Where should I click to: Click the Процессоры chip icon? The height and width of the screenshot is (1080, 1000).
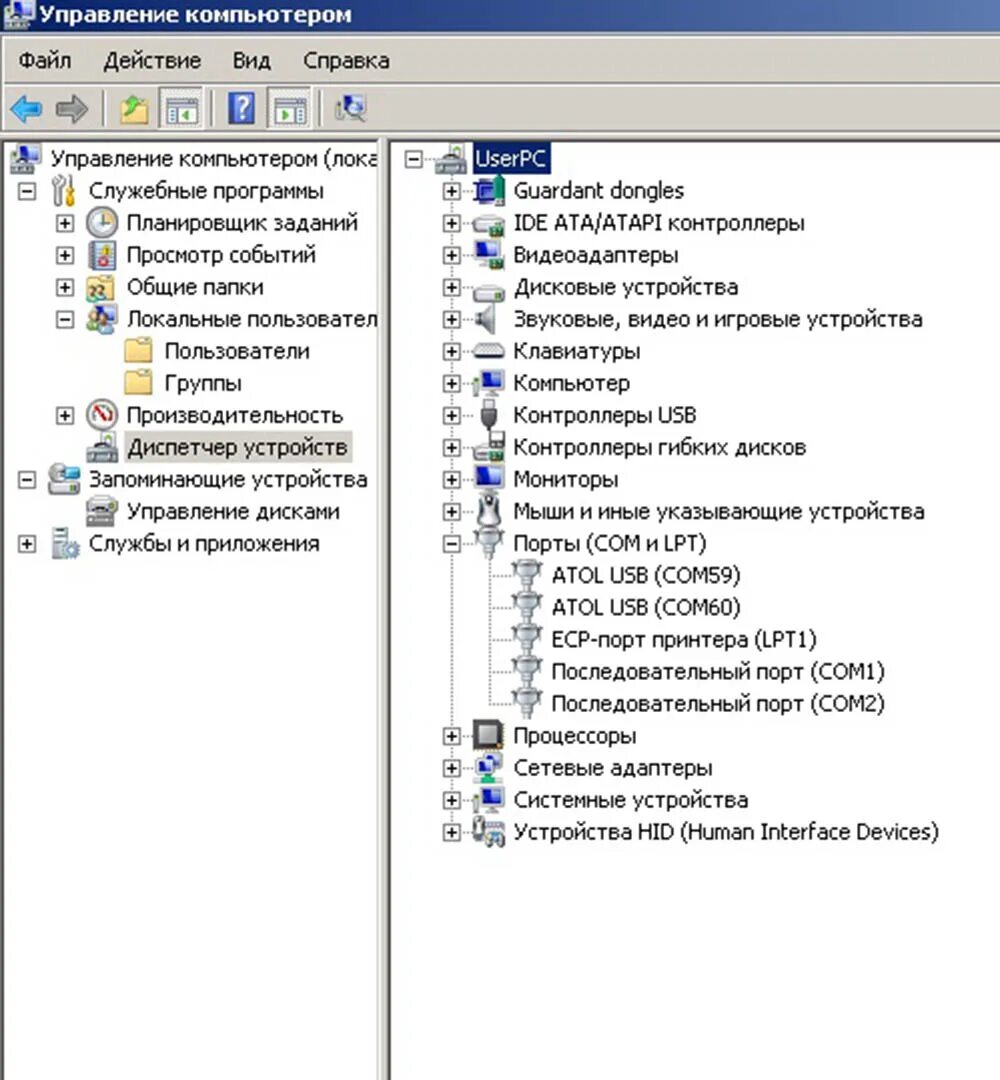click(x=488, y=736)
